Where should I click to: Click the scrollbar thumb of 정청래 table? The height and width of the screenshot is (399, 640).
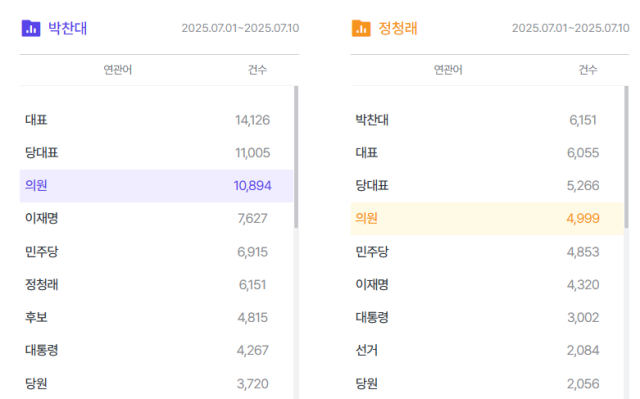point(627,157)
